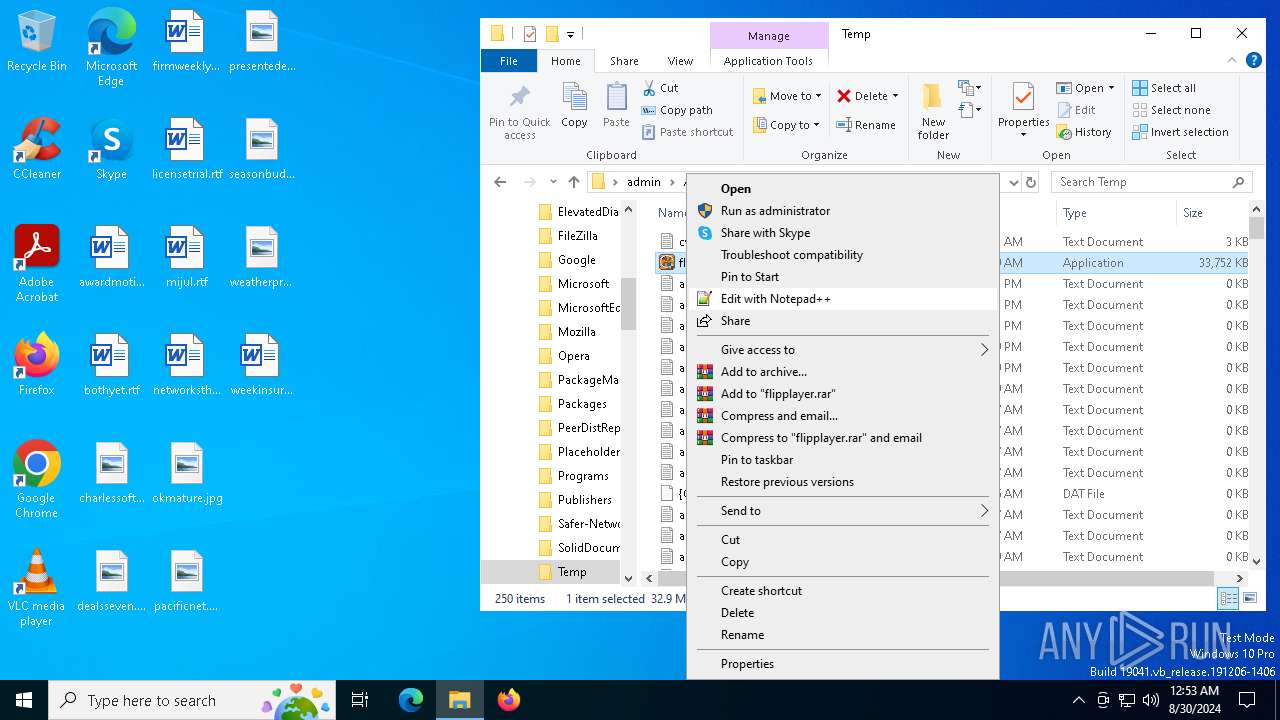The height and width of the screenshot is (720, 1280).
Task: Click Select none in ribbon
Action: 1171,110
